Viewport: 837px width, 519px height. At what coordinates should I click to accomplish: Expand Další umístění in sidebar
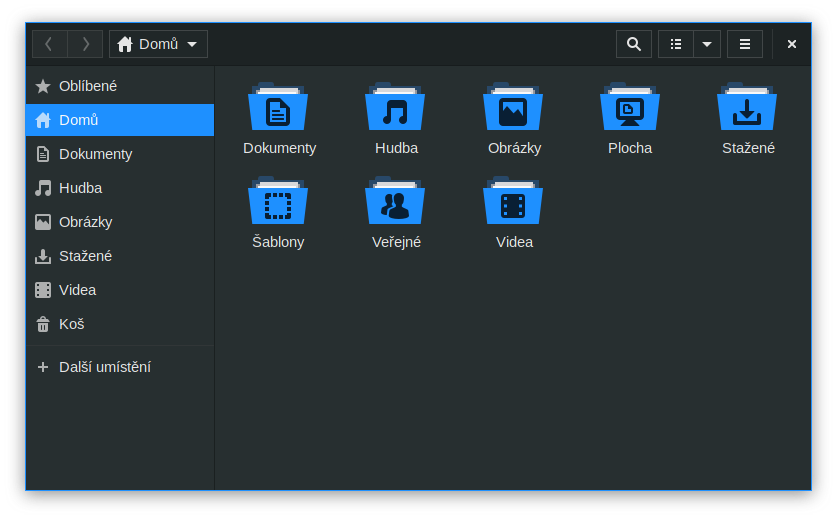pyautogui.click(x=120, y=367)
